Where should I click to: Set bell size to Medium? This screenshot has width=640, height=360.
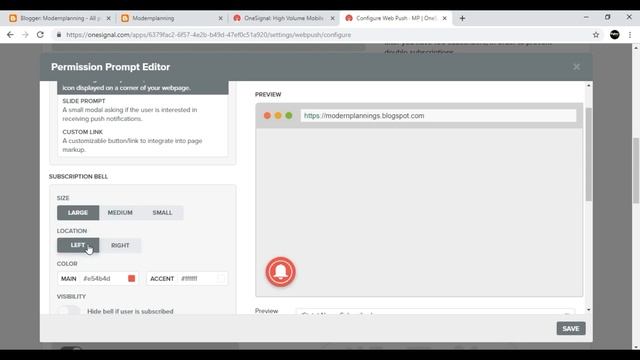(120, 213)
